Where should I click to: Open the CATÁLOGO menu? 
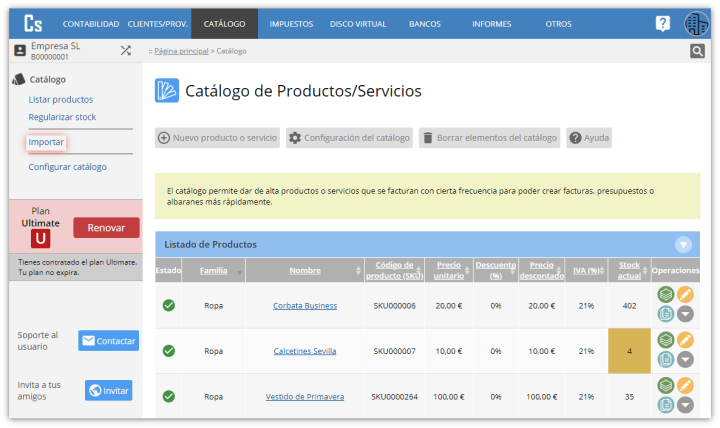click(225, 24)
